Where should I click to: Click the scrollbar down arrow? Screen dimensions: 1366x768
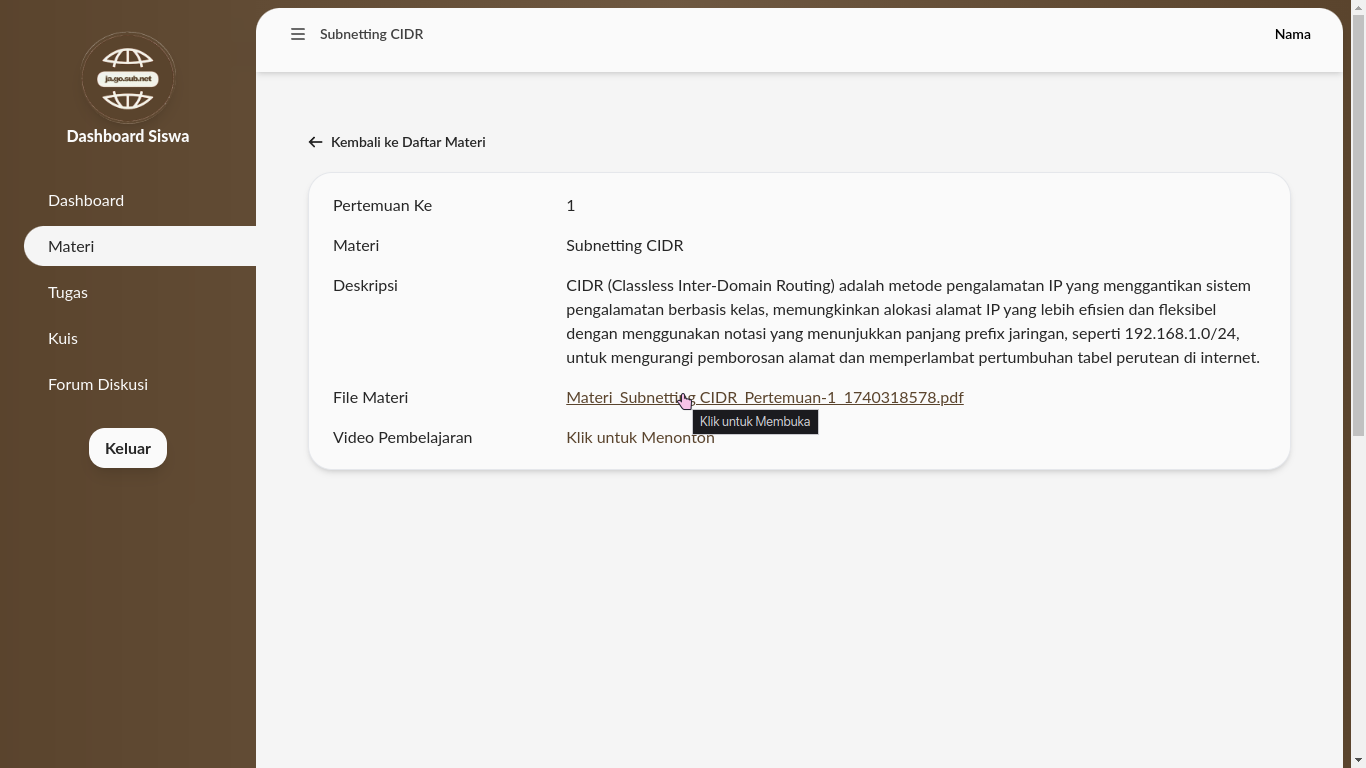coord(1358,761)
